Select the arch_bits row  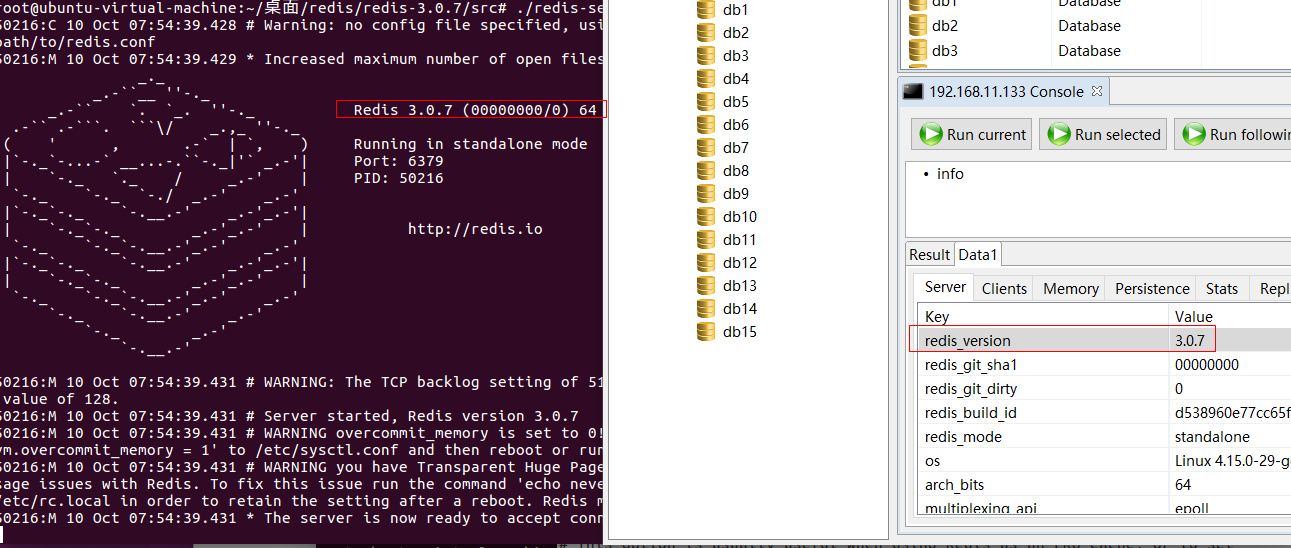[x=1104, y=485]
